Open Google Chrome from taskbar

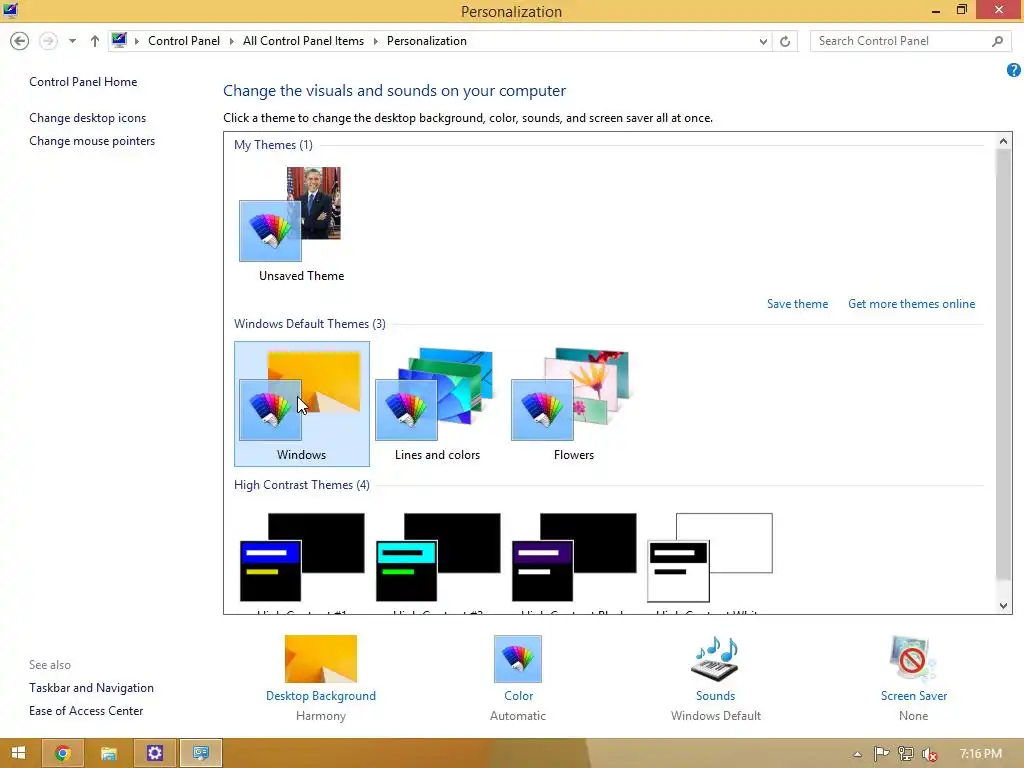tap(63, 753)
